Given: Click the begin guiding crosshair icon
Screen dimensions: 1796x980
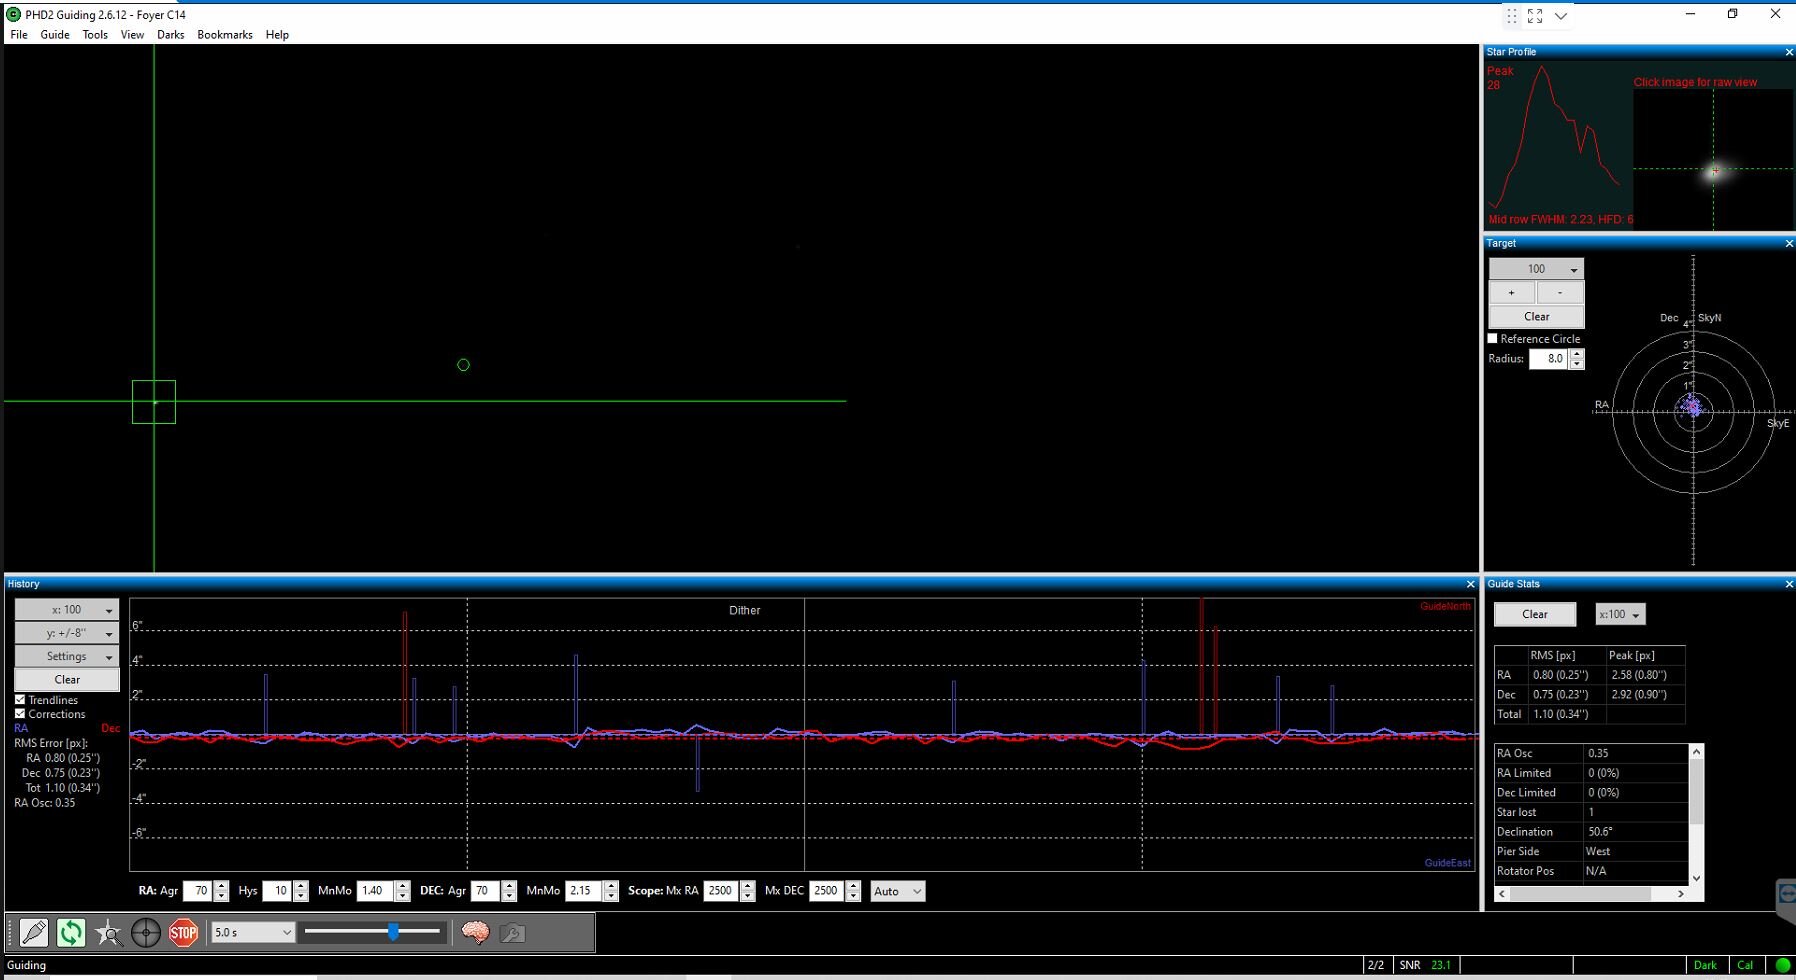Looking at the screenshot, I should 146,933.
